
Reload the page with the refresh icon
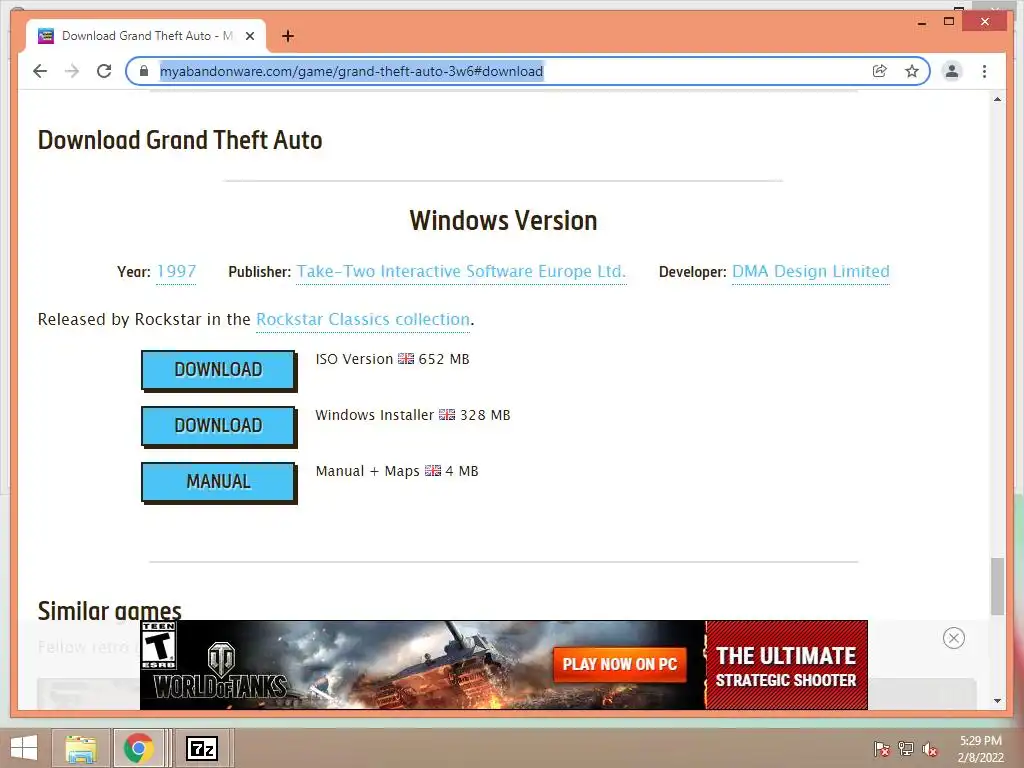pos(104,71)
